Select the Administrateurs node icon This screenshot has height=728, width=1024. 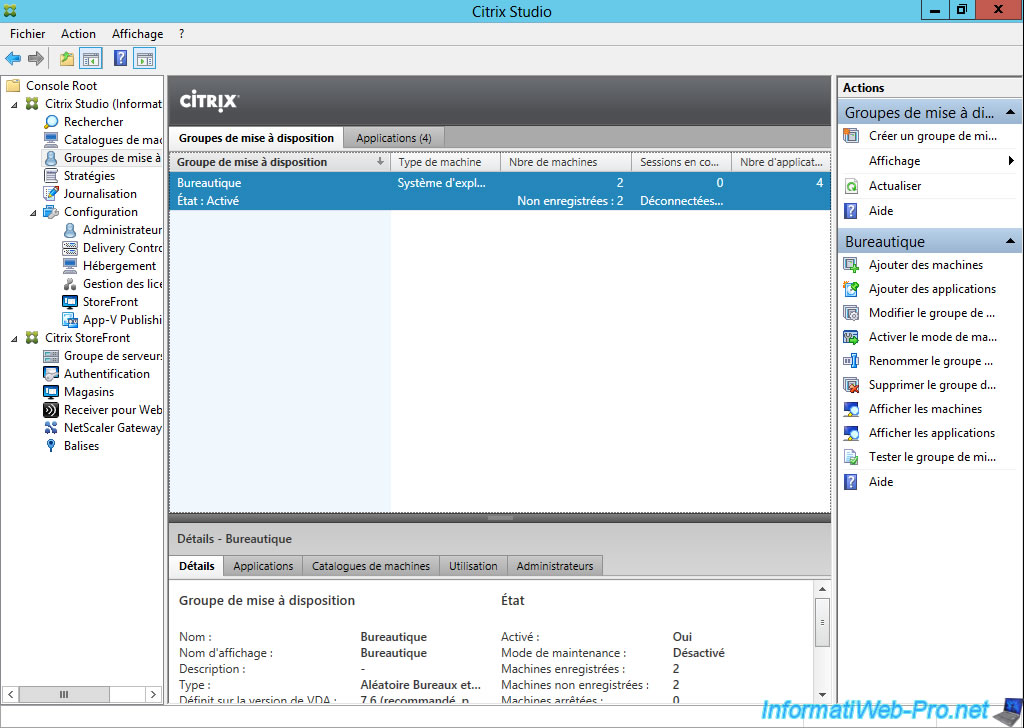(70, 230)
